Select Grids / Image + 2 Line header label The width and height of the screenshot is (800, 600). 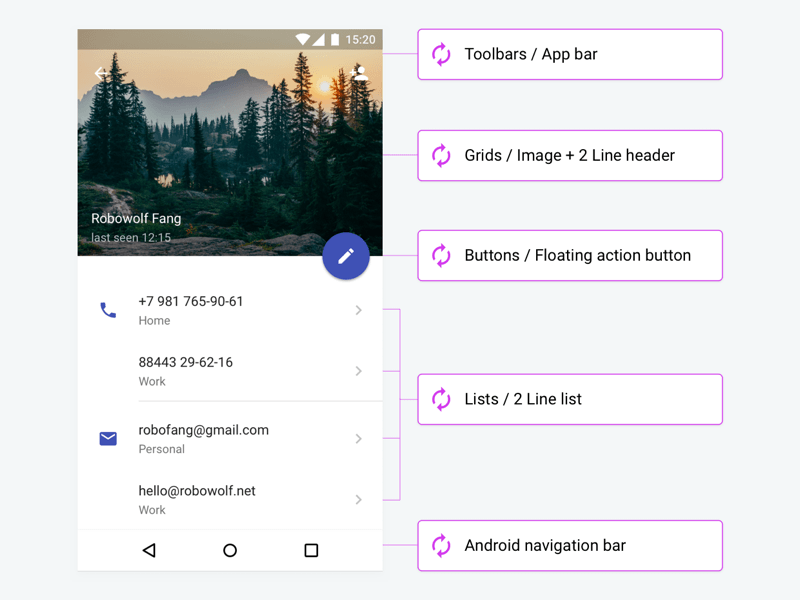[x=569, y=155]
